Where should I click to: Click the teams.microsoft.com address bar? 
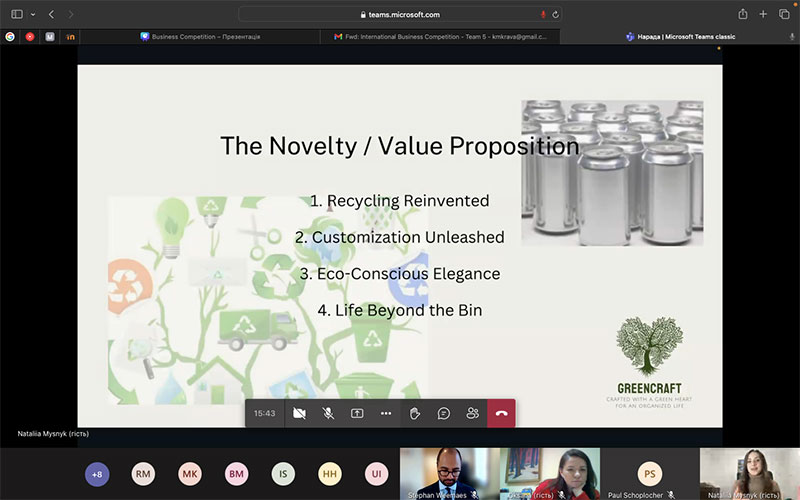[x=401, y=14]
